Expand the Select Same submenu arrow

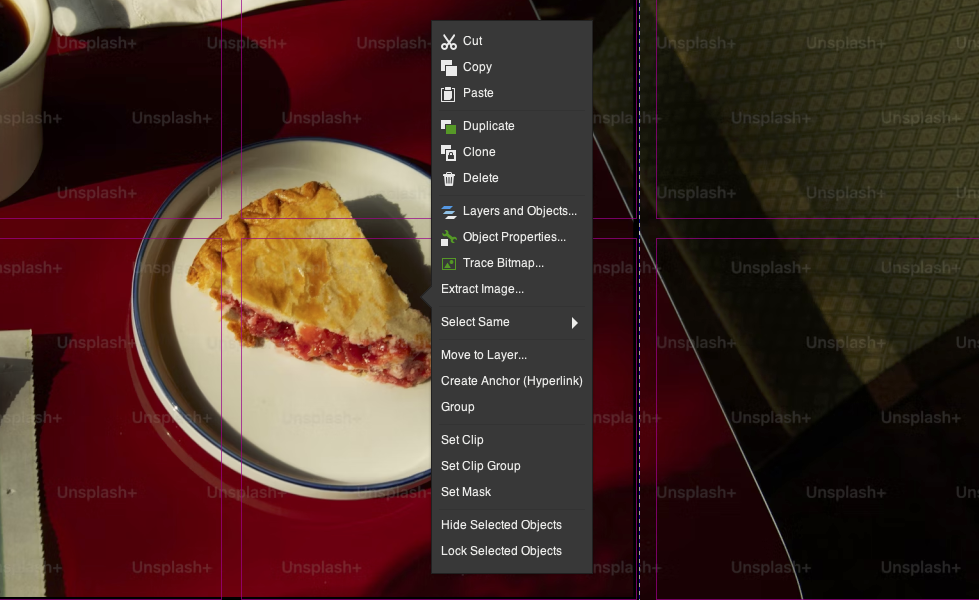point(574,323)
